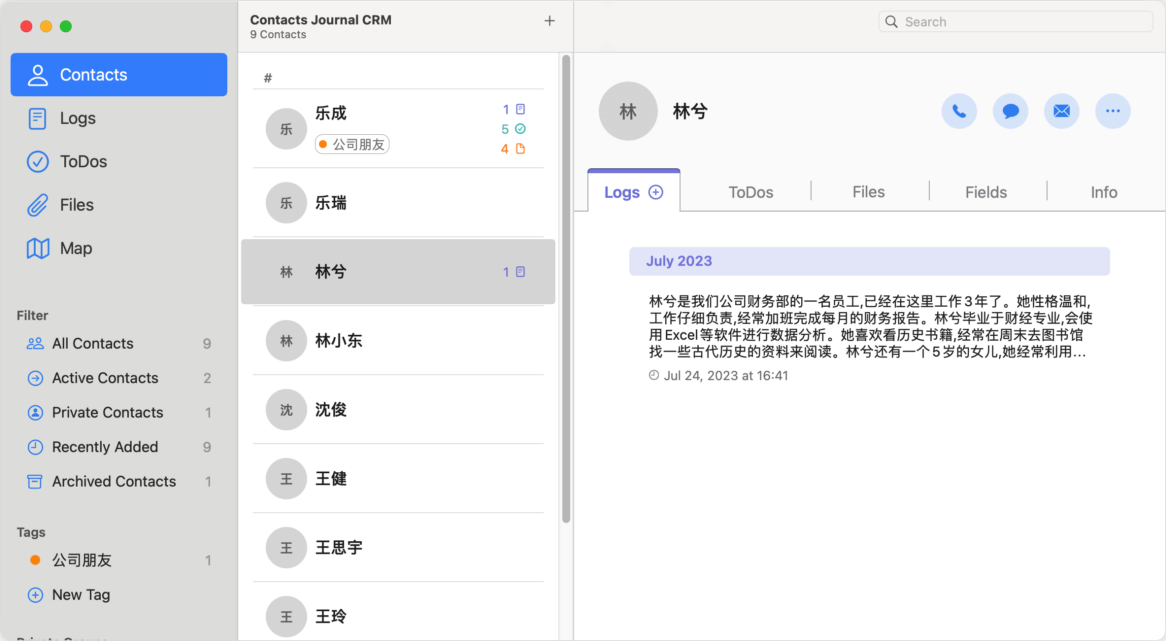Click the July 2023 log header

(x=869, y=261)
